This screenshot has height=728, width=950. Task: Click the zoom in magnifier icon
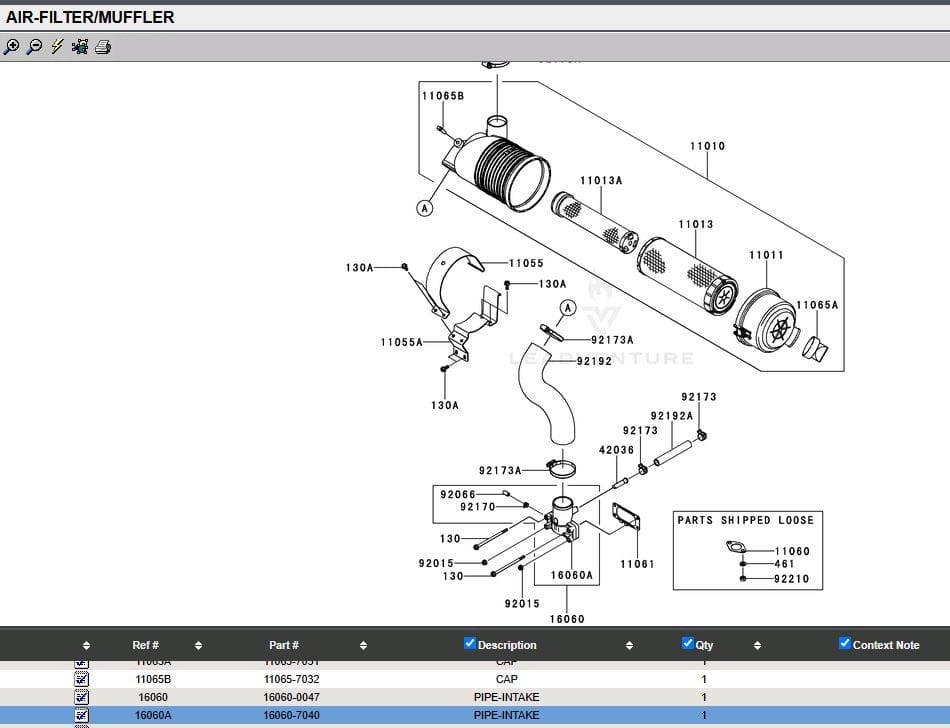tap(11, 46)
